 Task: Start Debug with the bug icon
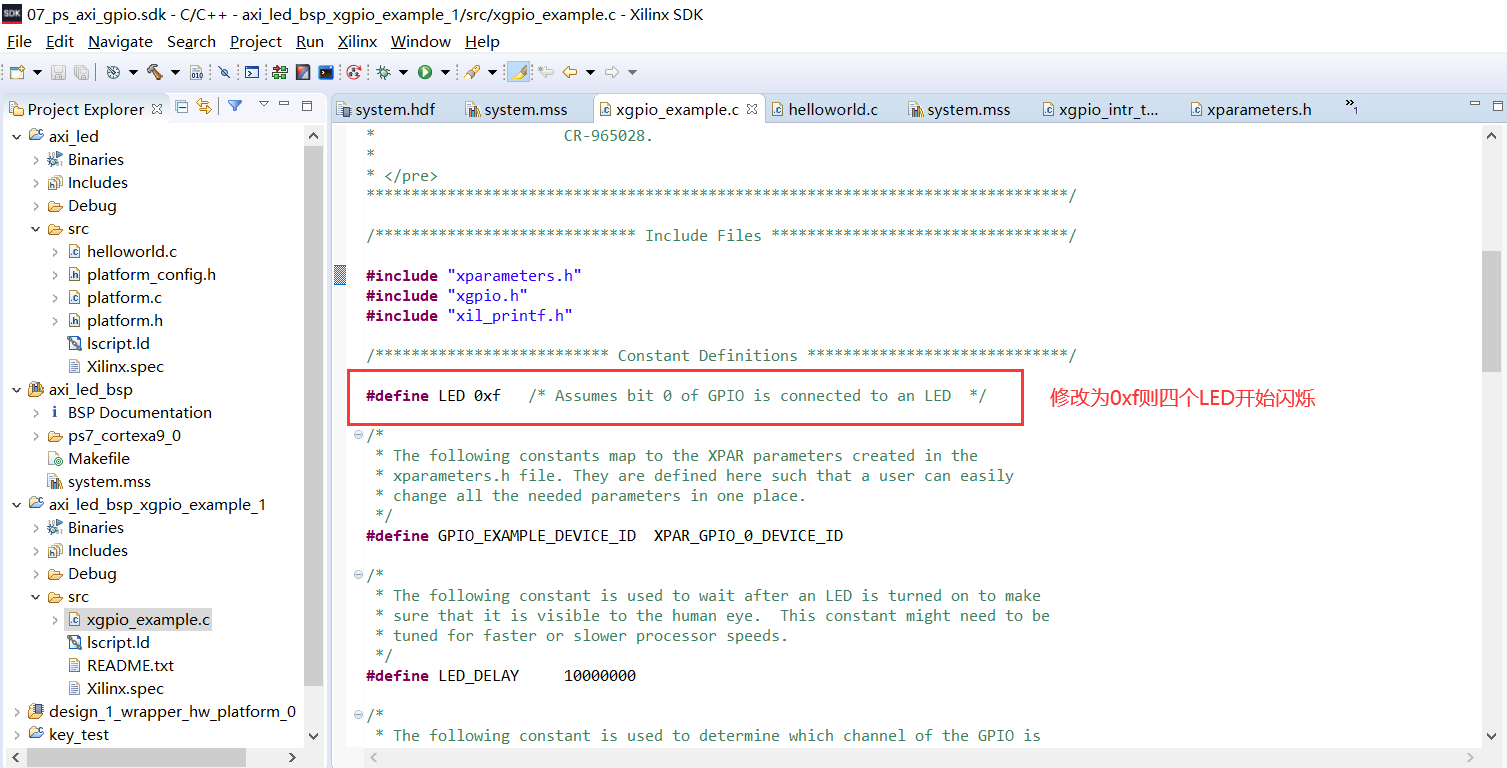coord(383,72)
